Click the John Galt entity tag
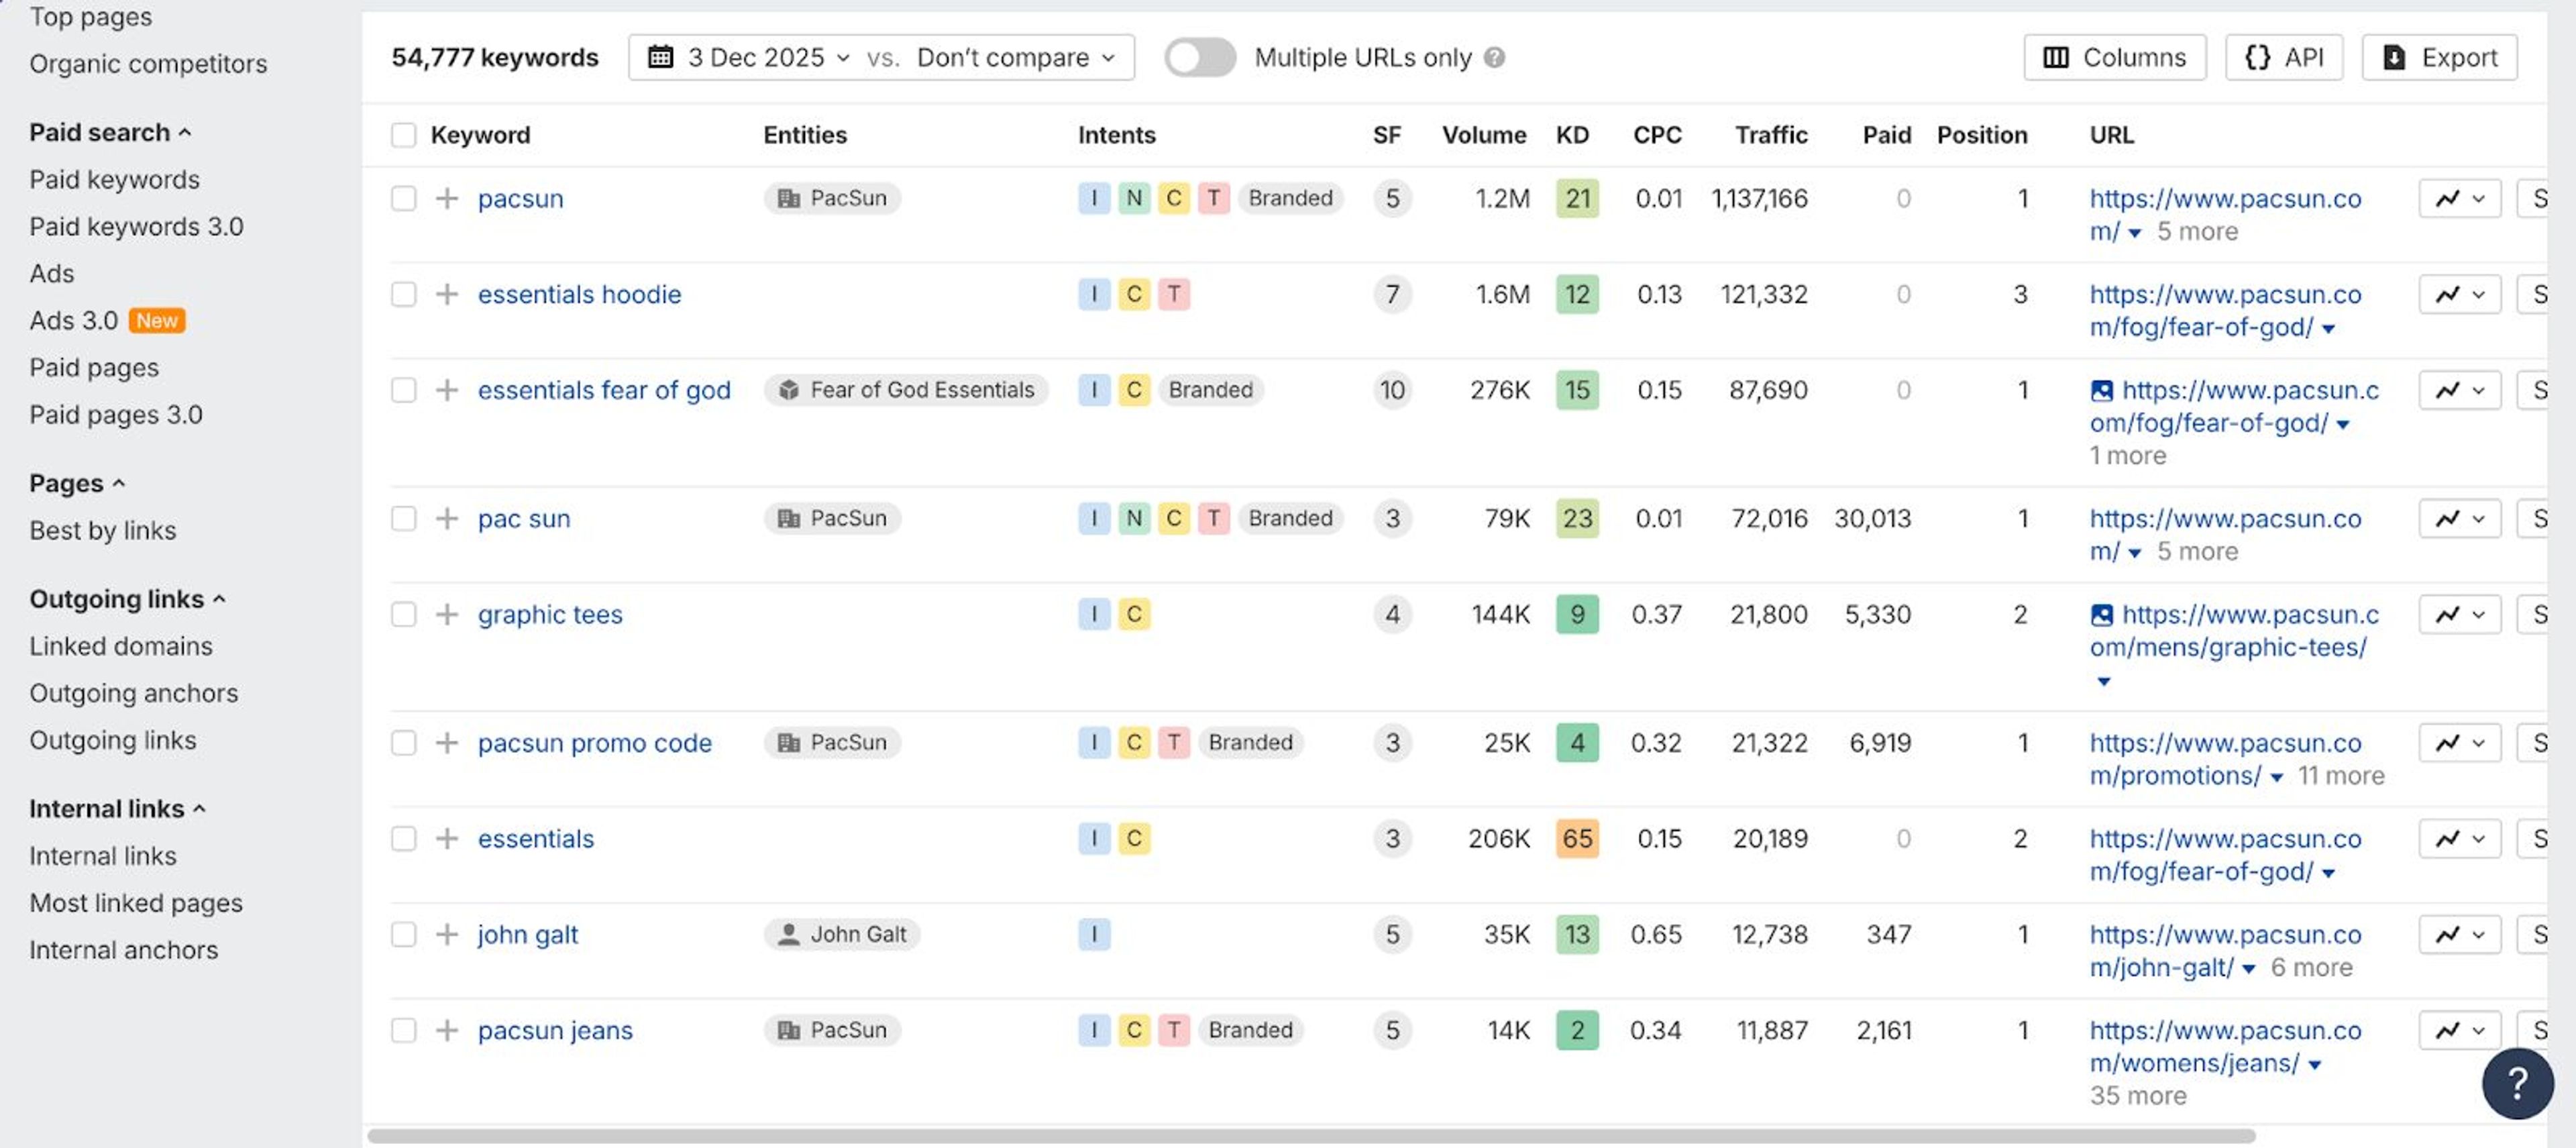The image size is (2576, 1148). click(841, 934)
